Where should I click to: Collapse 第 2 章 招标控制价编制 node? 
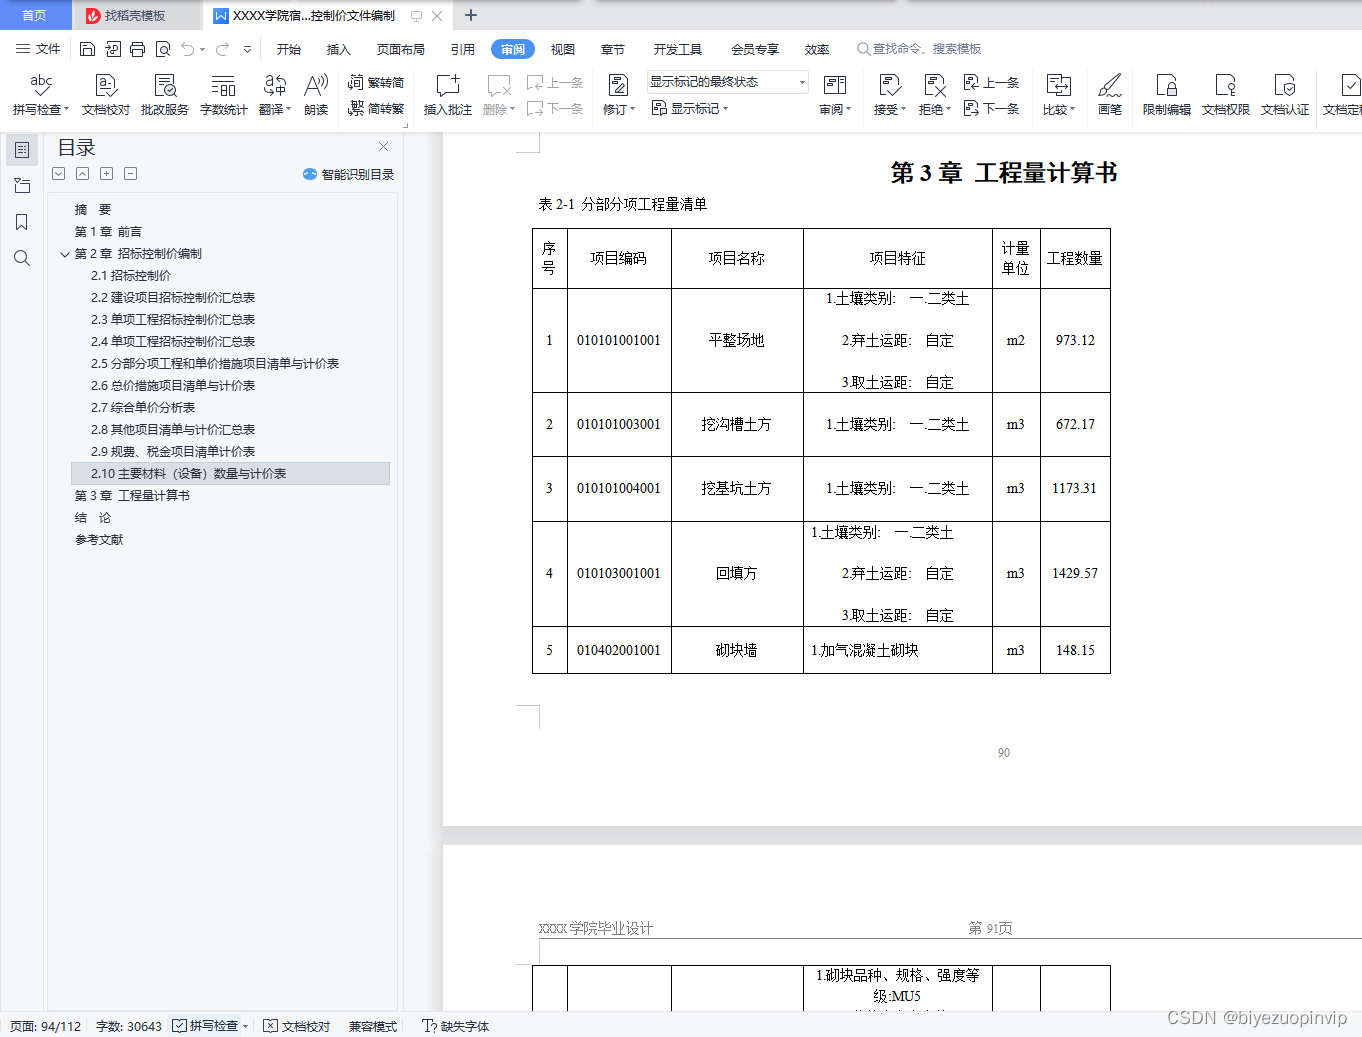[x=65, y=254]
